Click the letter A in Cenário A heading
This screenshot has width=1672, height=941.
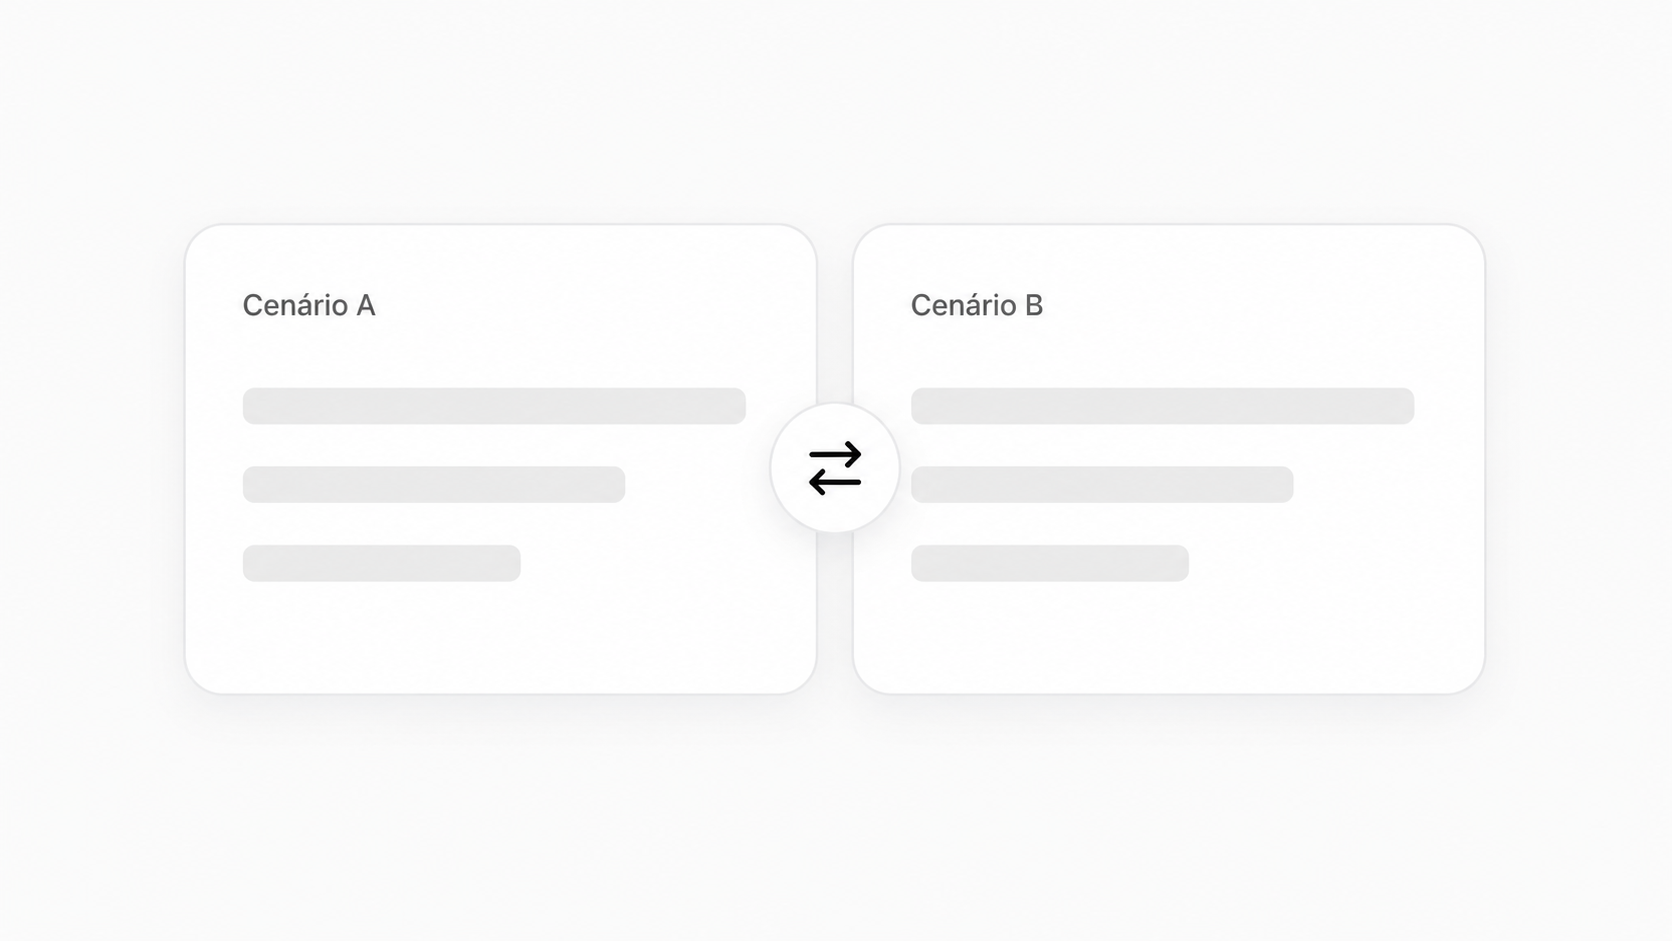point(366,305)
